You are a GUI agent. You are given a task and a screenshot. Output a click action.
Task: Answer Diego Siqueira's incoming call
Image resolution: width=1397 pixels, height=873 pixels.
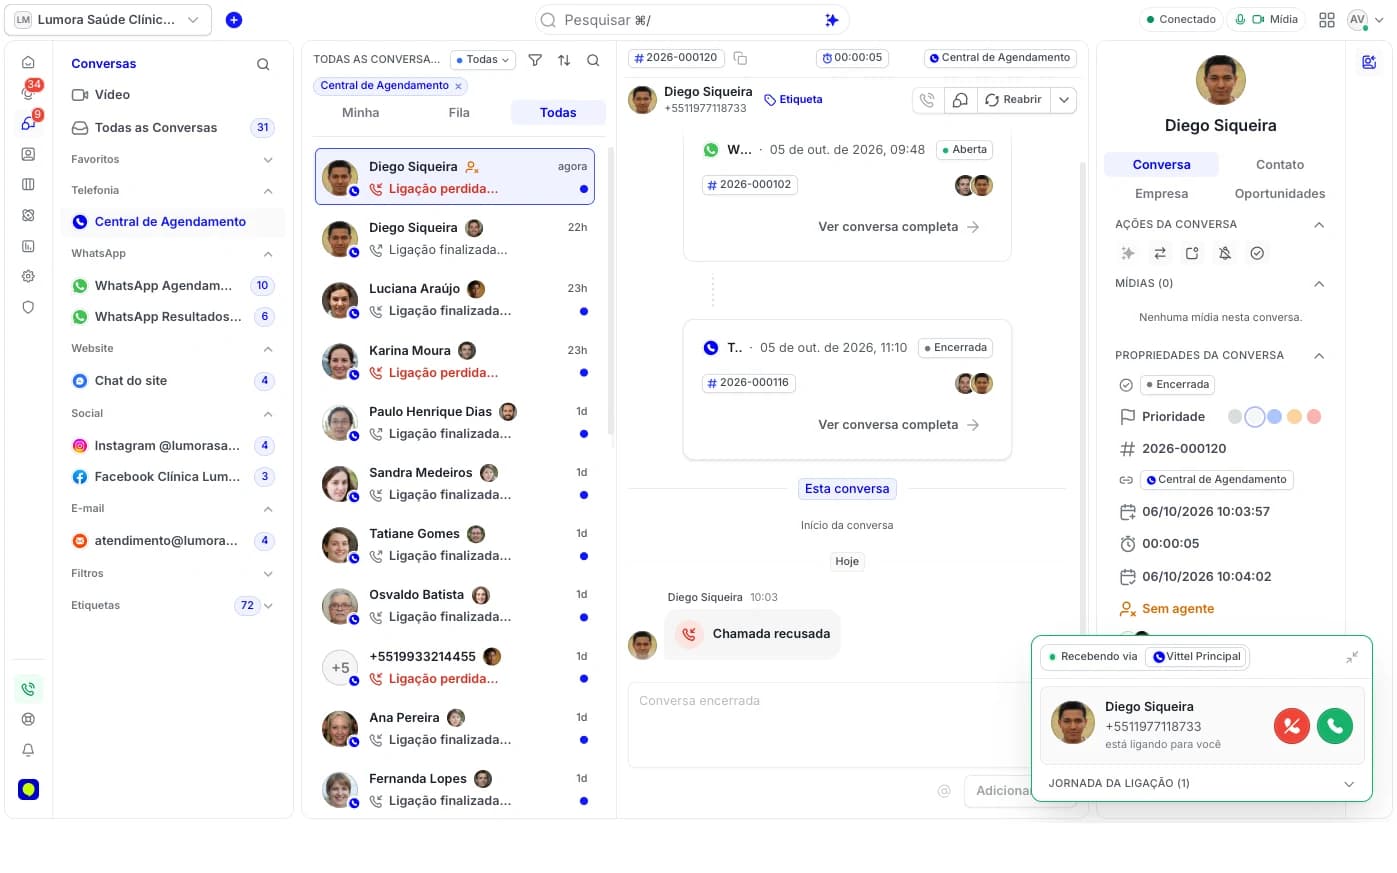[x=1335, y=725]
